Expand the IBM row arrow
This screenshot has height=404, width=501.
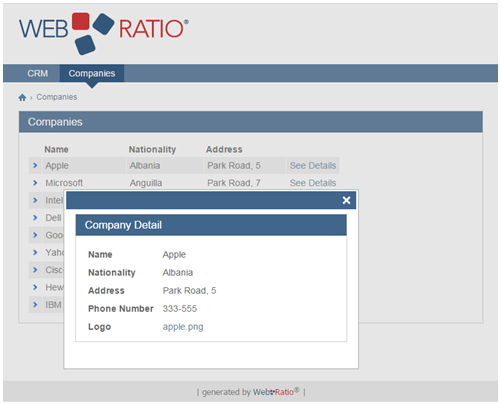(x=35, y=305)
